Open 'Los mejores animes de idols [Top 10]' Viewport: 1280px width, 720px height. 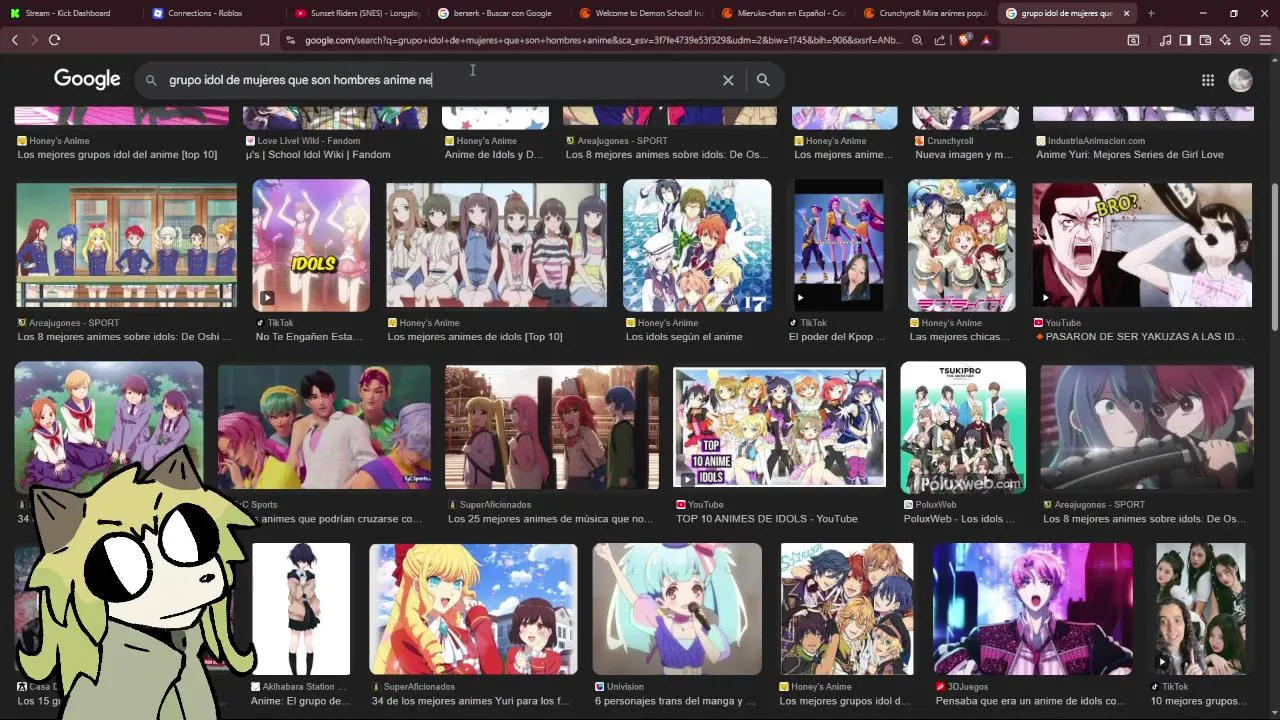coord(475,337)
